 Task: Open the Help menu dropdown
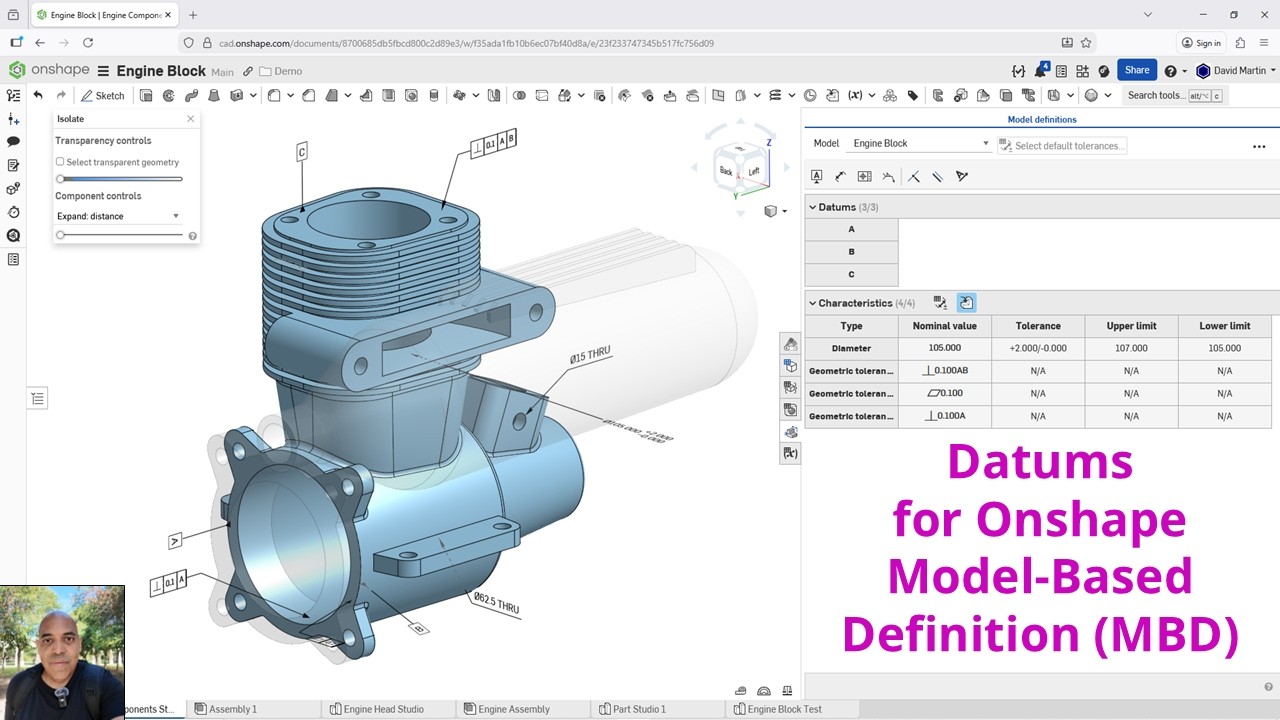(x=1176, y=71)
